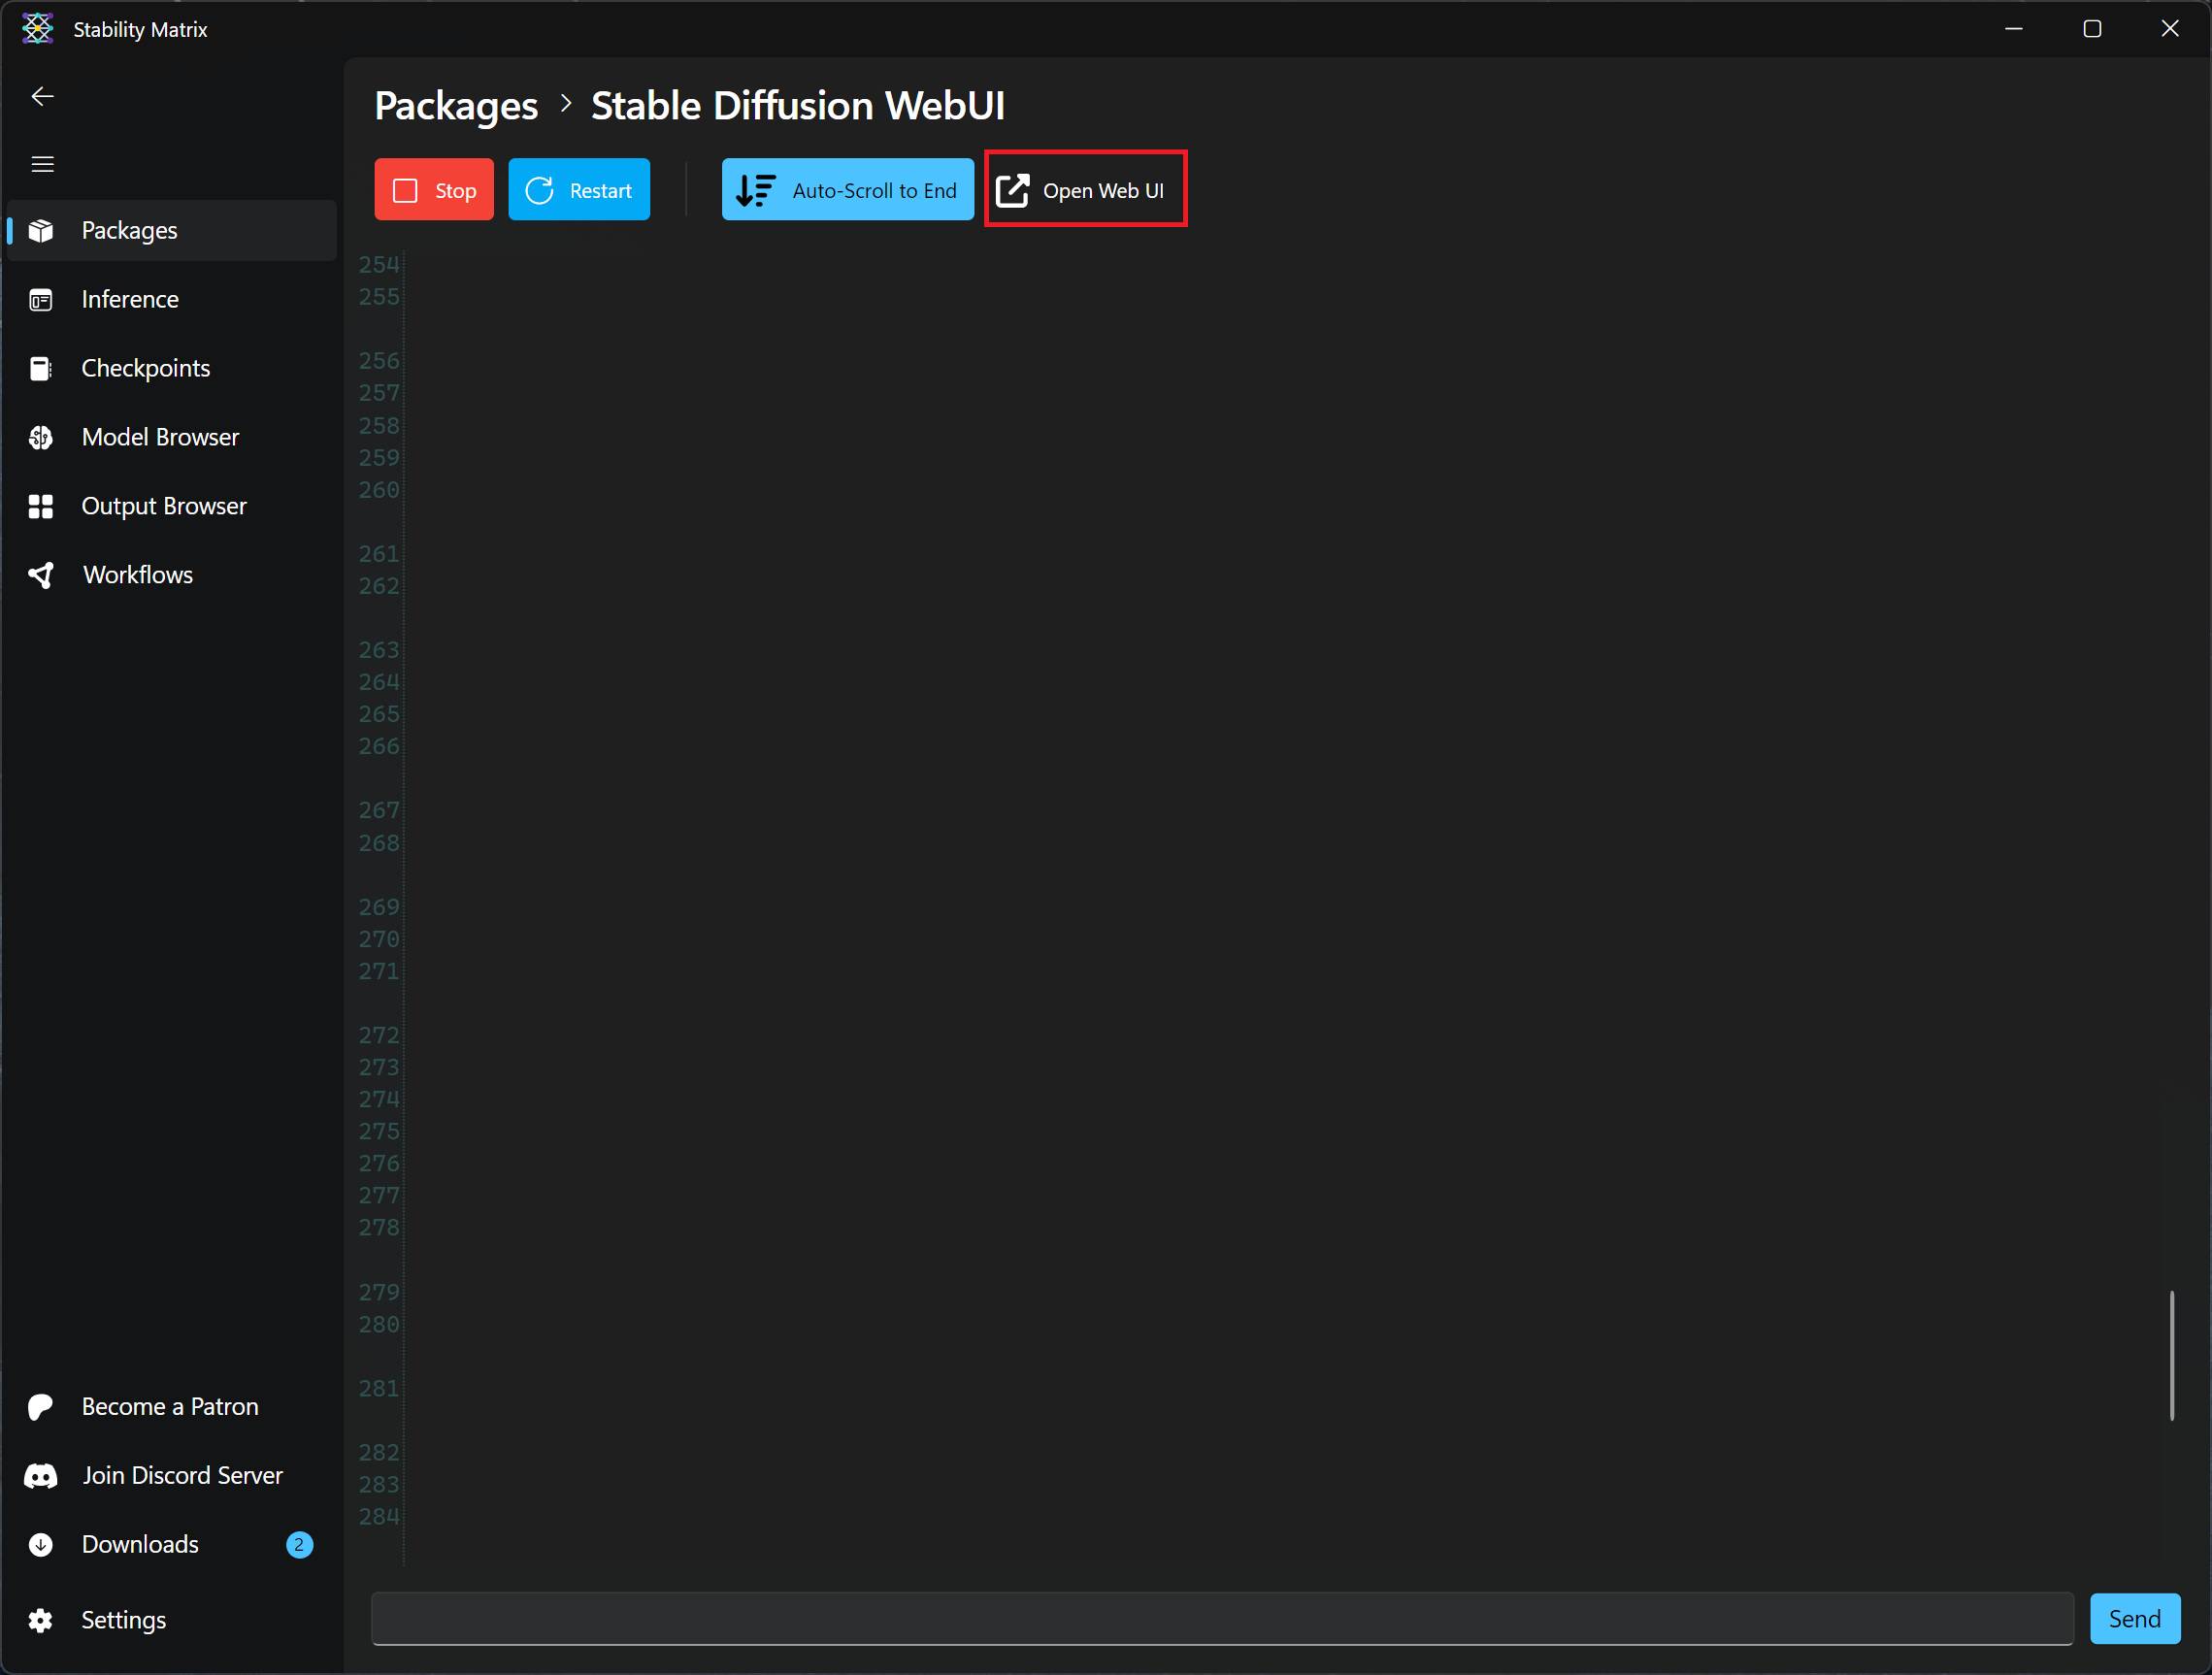Toggle Auto-Scroll to End
The image size is (2212, 1675).
(847, 189)
